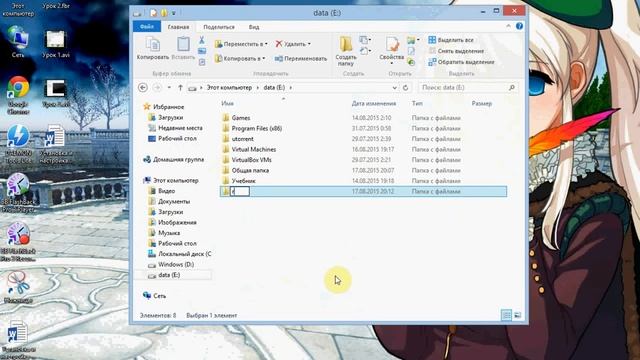Click Переименовать (Rename) button
640x360 pixels.
click(x=301, y=59)
